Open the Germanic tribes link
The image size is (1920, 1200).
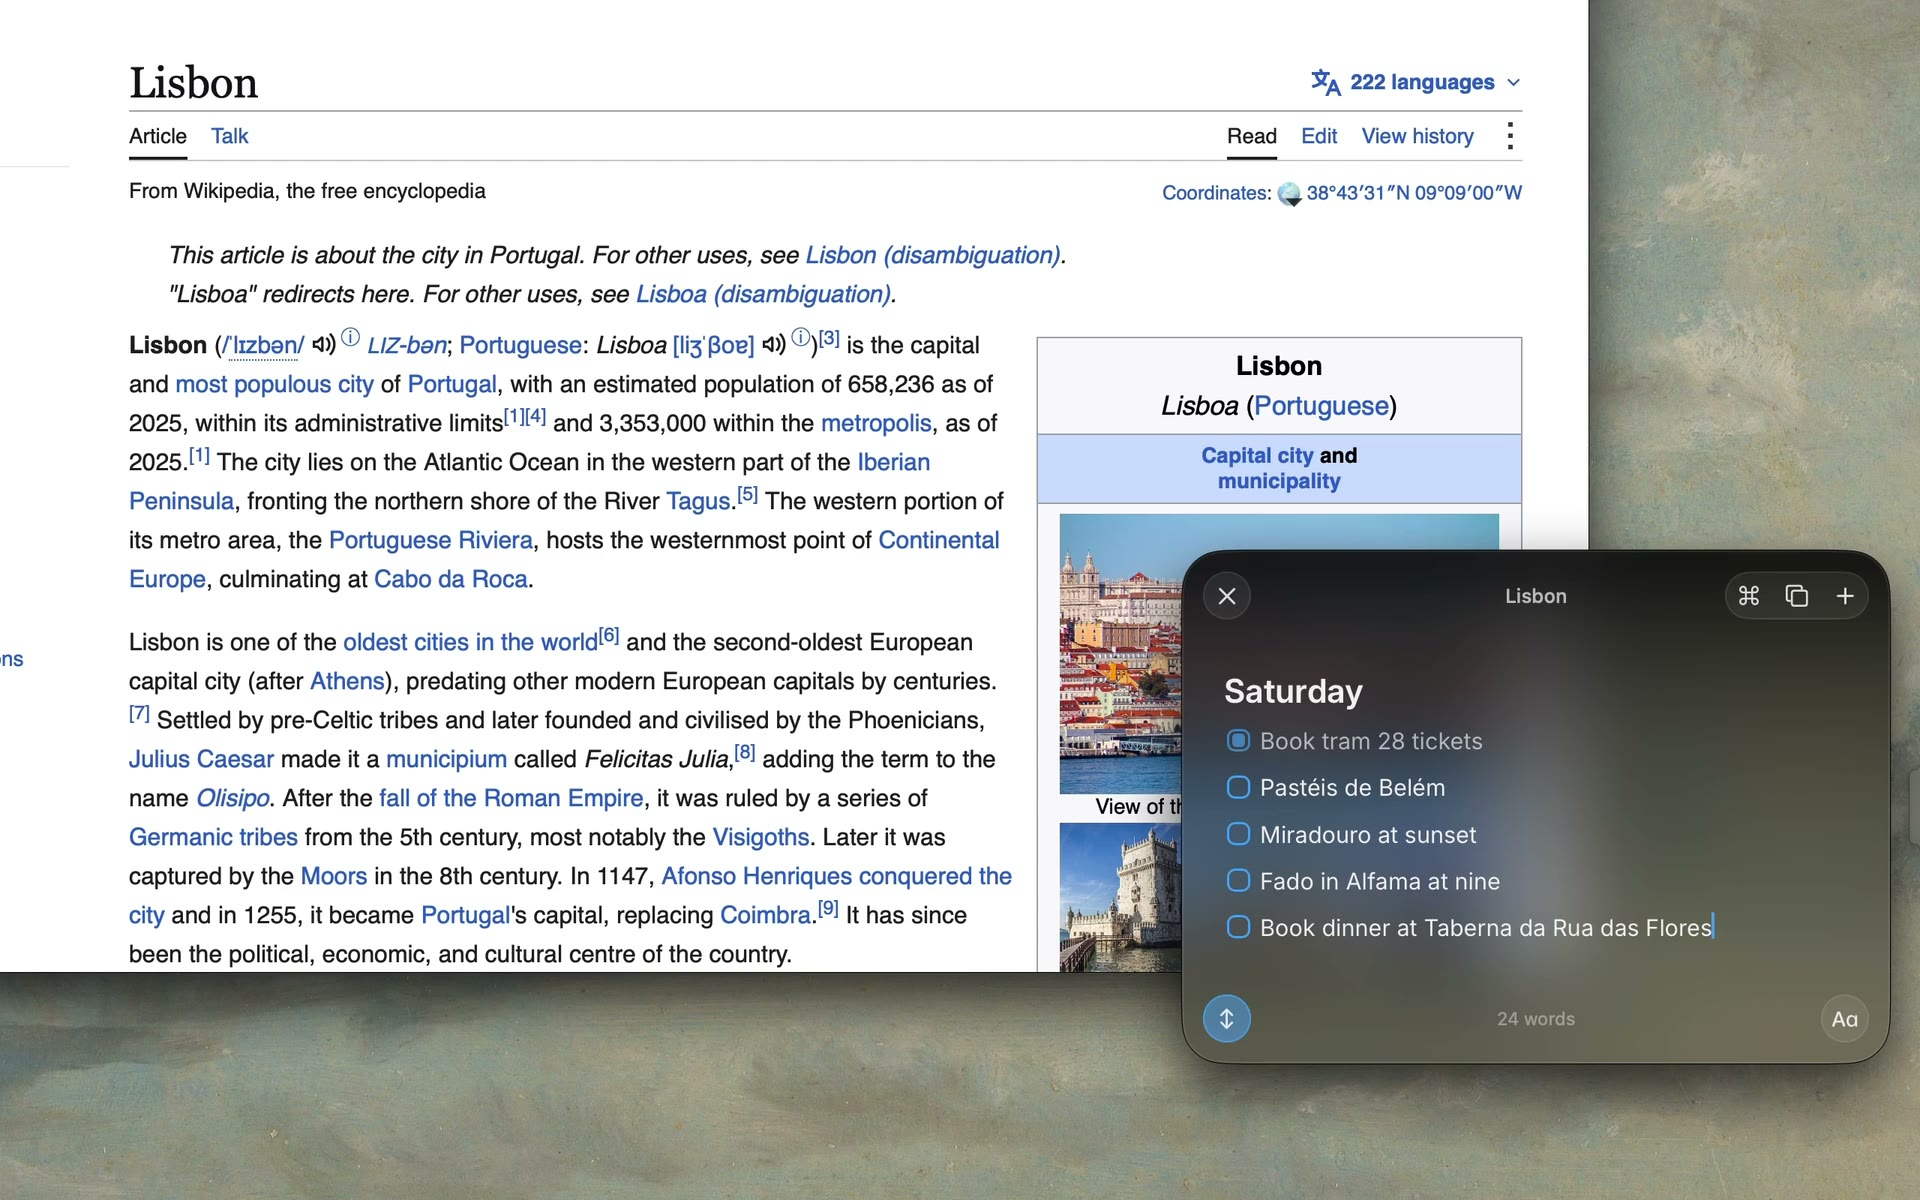coord(213,837)
